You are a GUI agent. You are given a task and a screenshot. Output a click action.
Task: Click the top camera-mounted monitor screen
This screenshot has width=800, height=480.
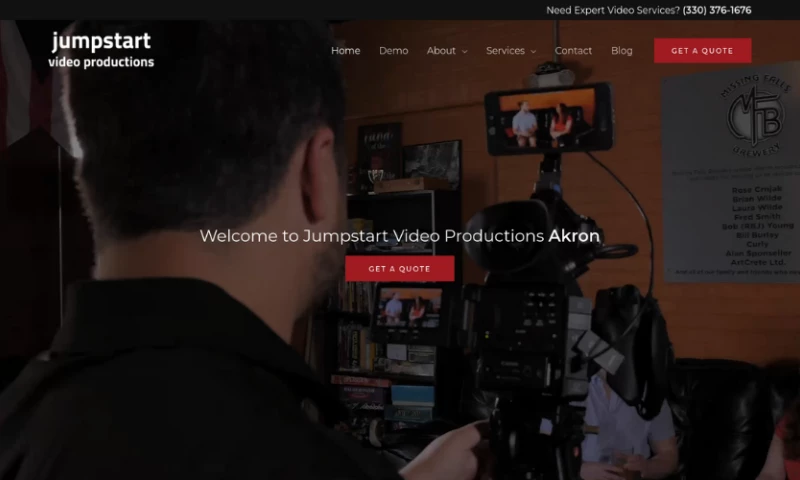point(547,117)
